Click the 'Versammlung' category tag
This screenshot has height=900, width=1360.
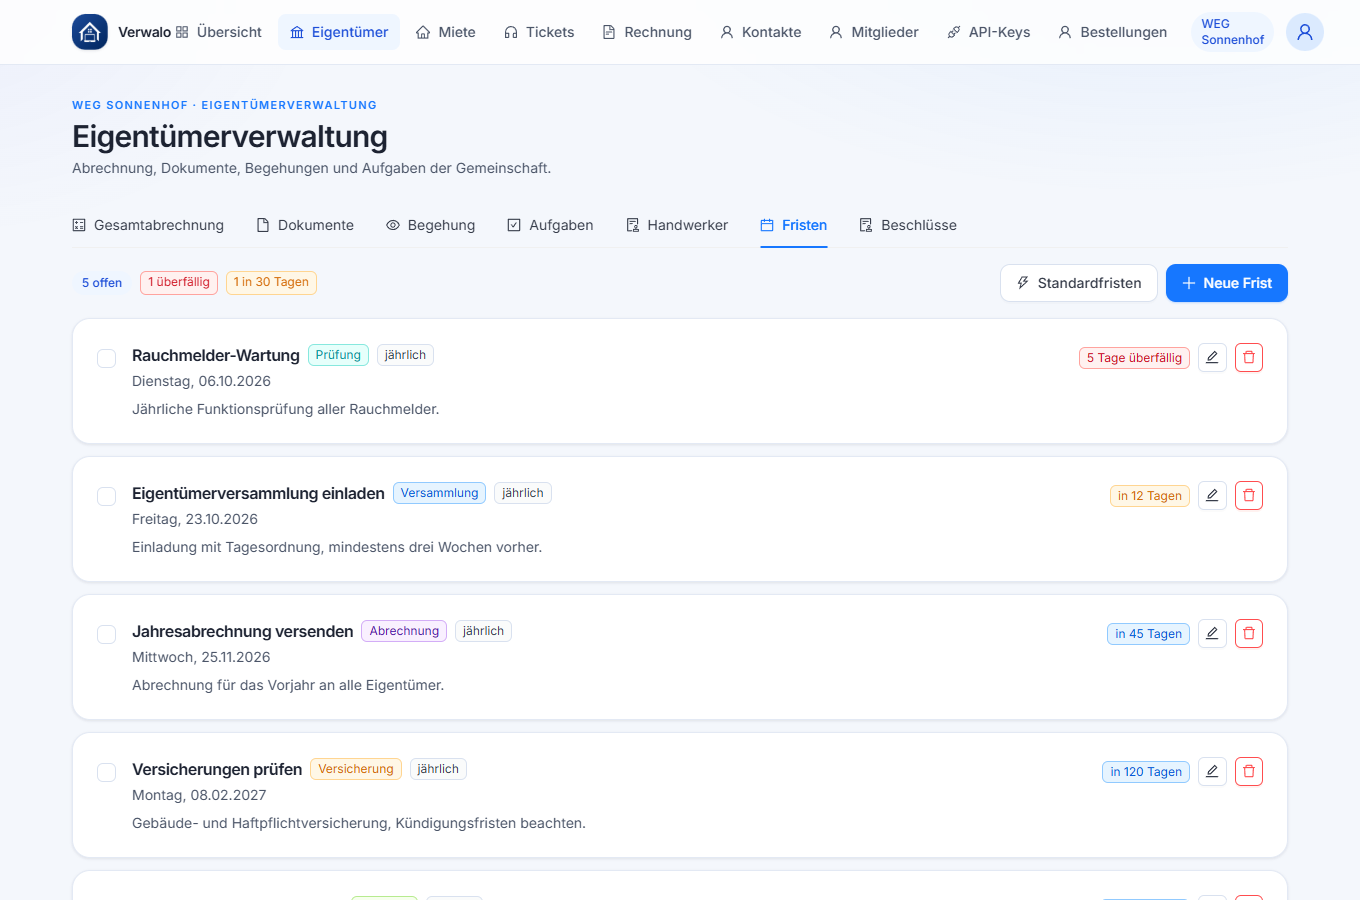[x=440, y=493]
